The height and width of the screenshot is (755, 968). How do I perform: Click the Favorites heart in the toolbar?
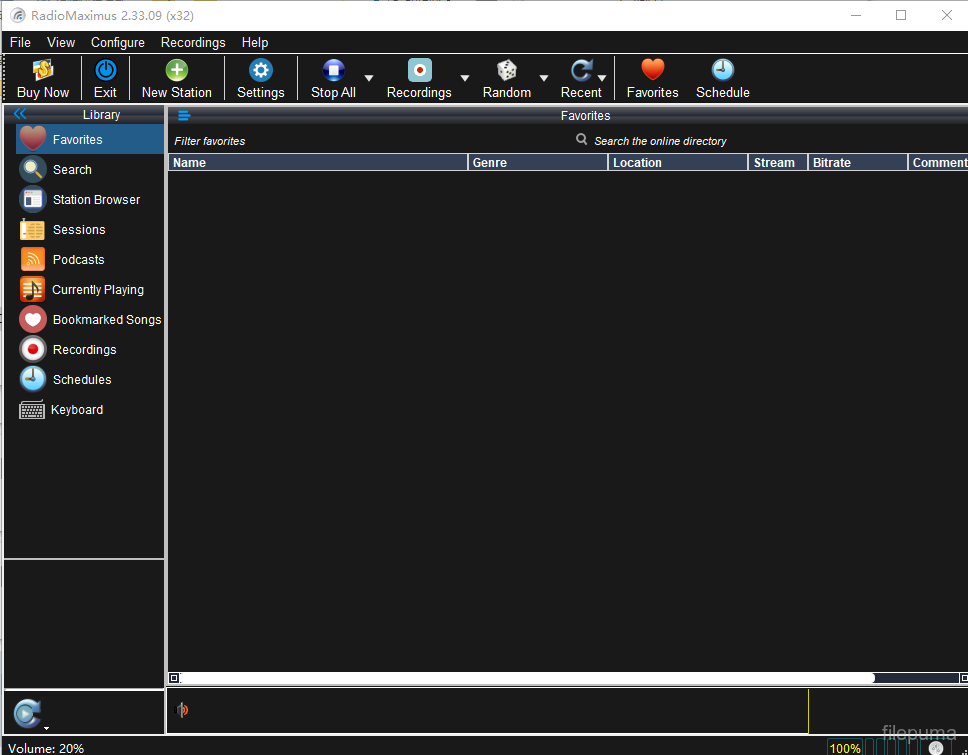click(652, 71)
